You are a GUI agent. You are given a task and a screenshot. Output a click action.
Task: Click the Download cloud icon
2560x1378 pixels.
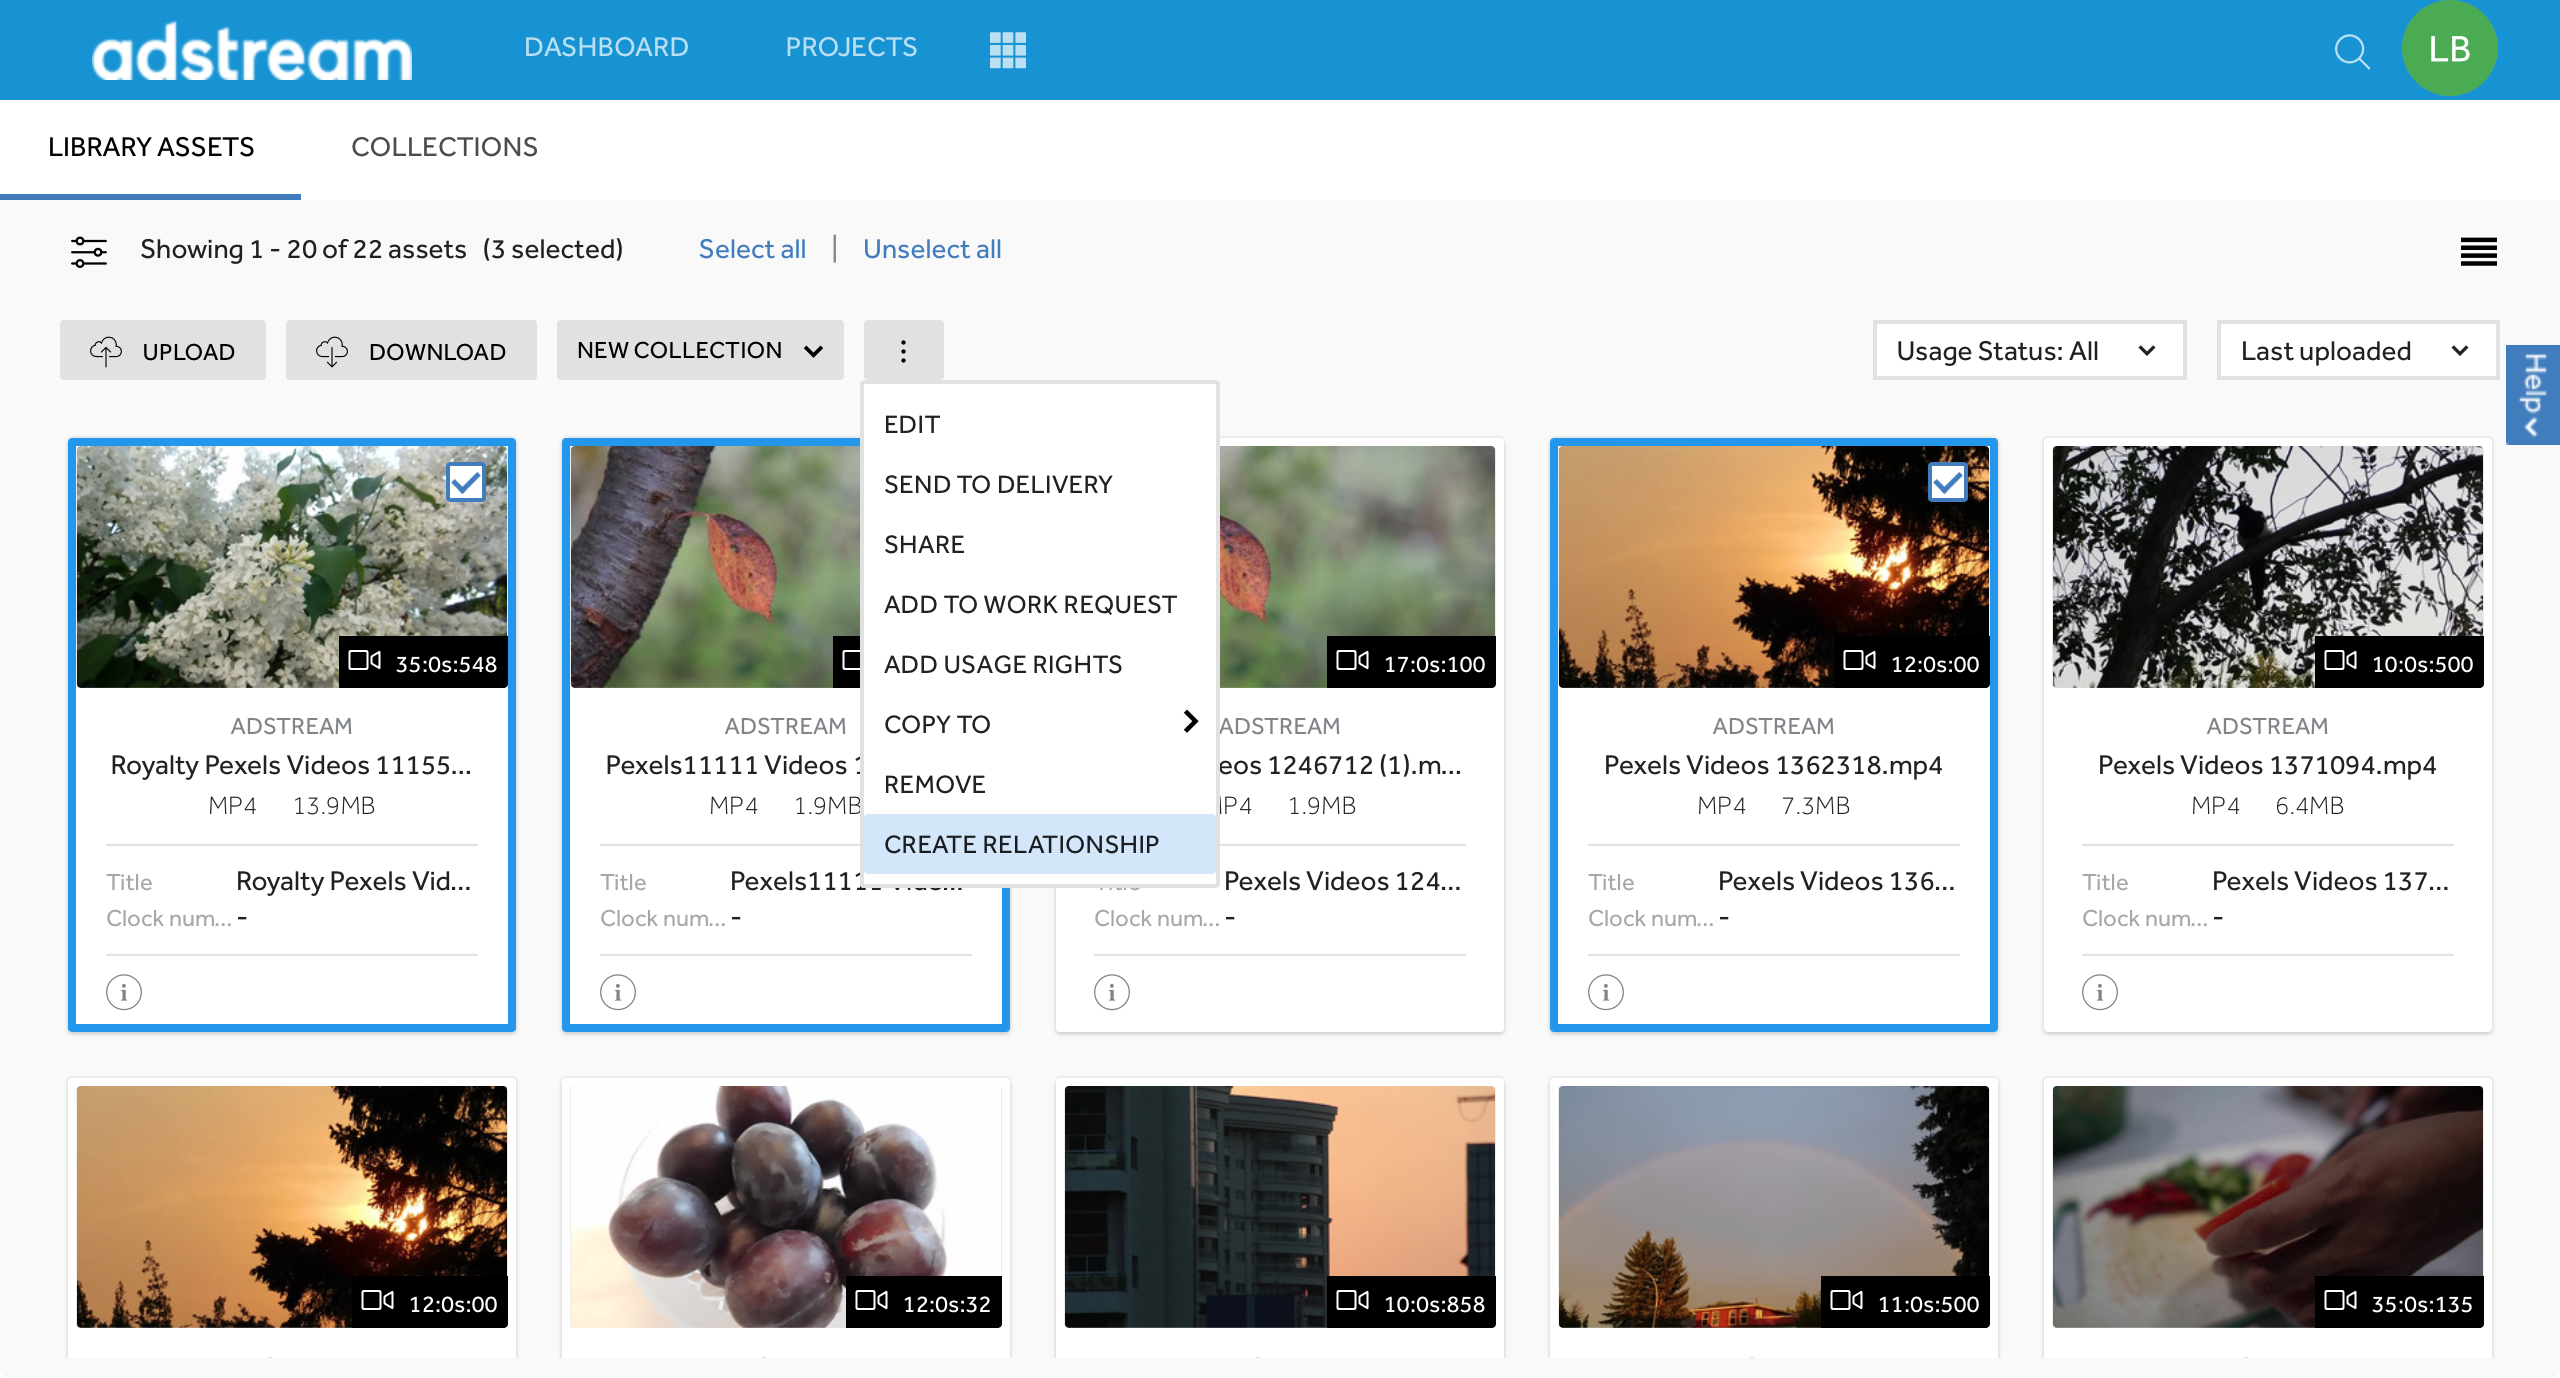pyautogui.click(x=333, y=351)
